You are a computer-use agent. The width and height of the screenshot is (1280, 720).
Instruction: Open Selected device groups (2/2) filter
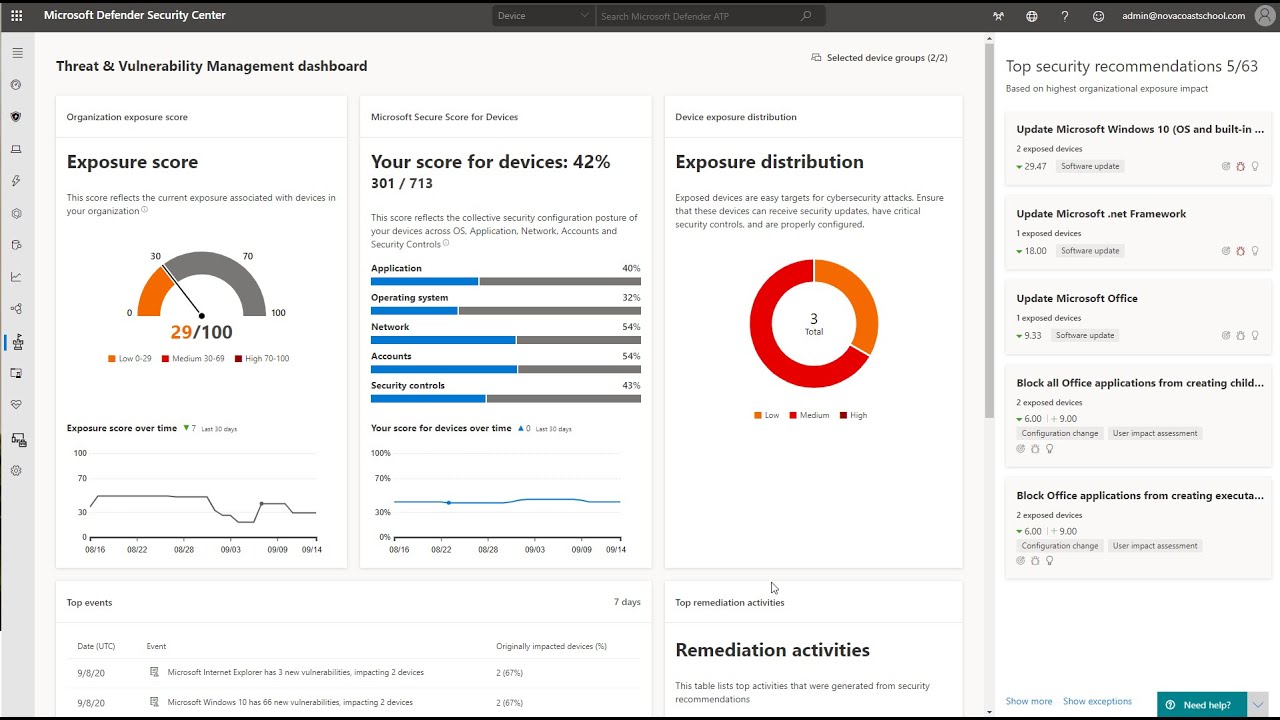coord(879,58)
